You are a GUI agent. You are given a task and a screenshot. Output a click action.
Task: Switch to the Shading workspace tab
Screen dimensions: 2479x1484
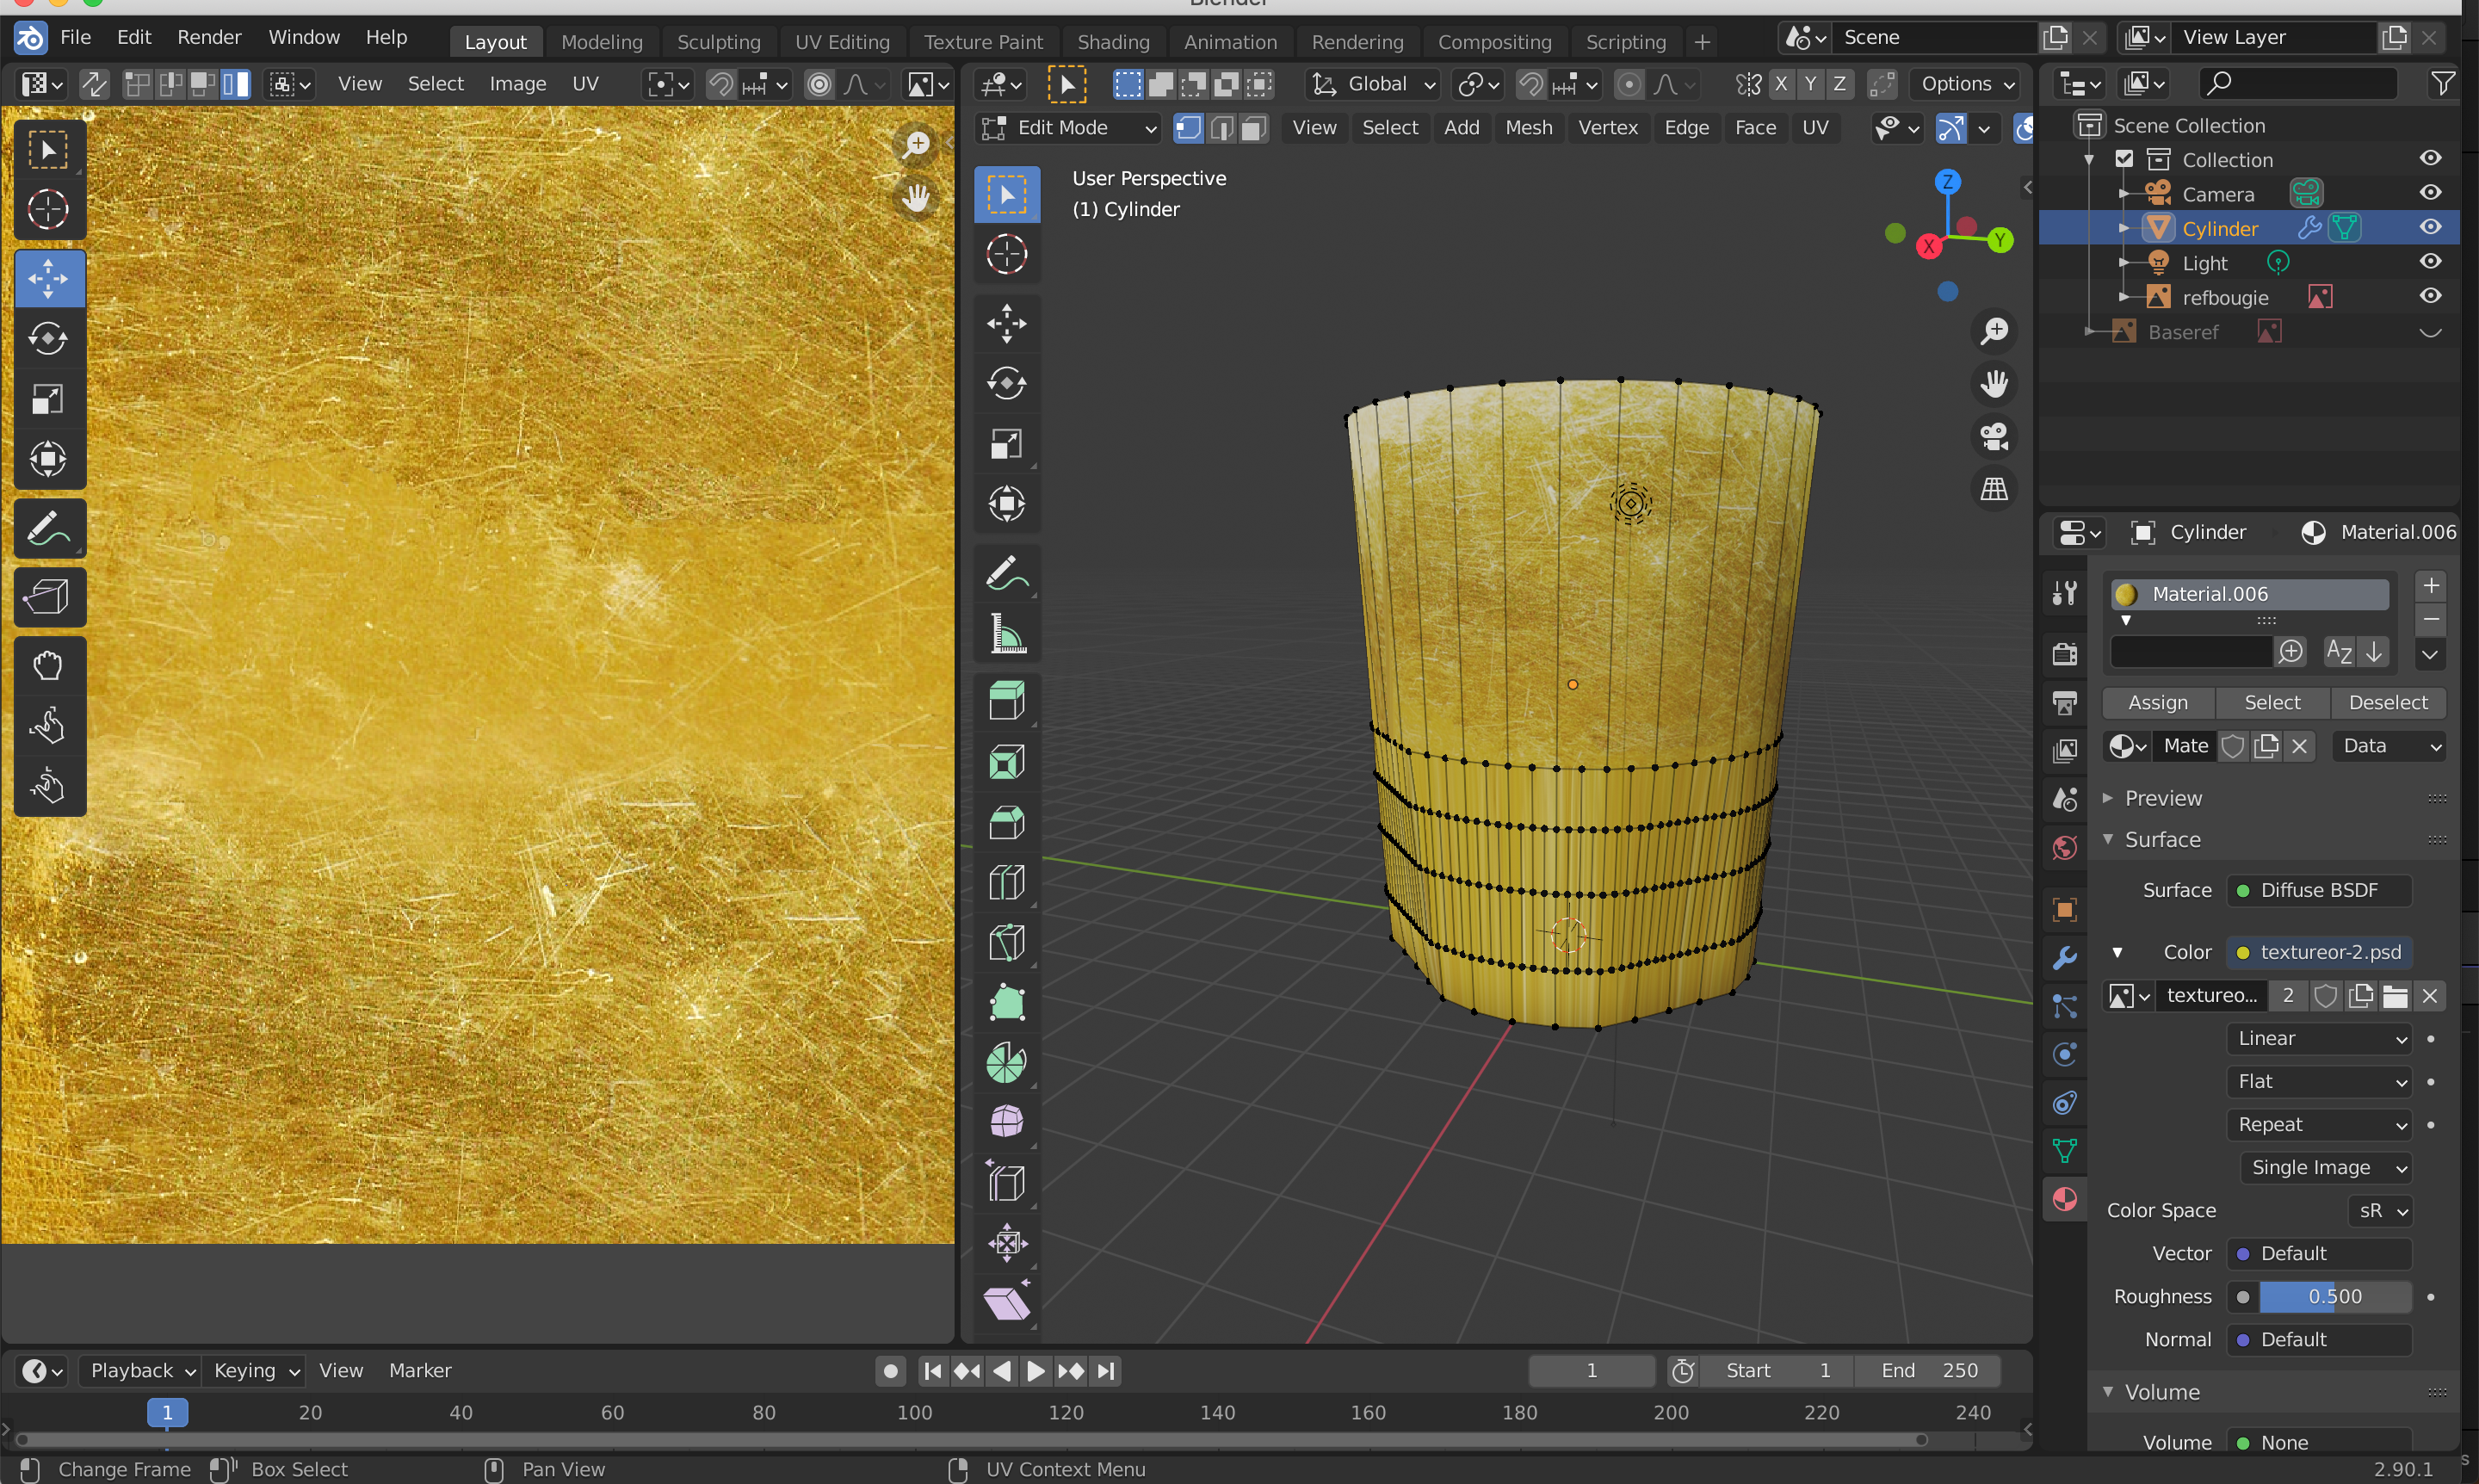[x=1112, y=41]
